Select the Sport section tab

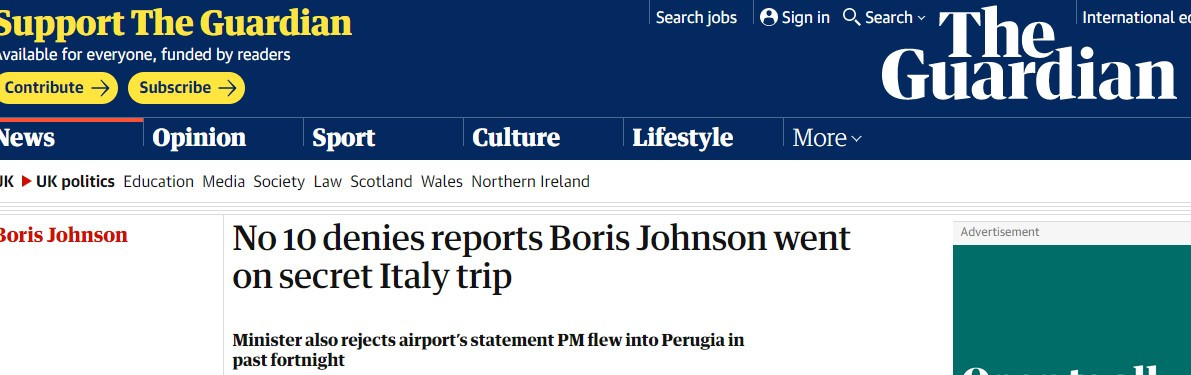click(x=344, y=138)
